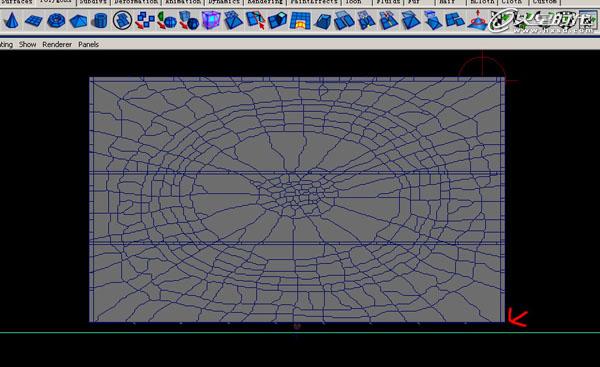Screen dimensions: 600x367
Task: Click the blue wedge block shelf icon
Action: 322,21
